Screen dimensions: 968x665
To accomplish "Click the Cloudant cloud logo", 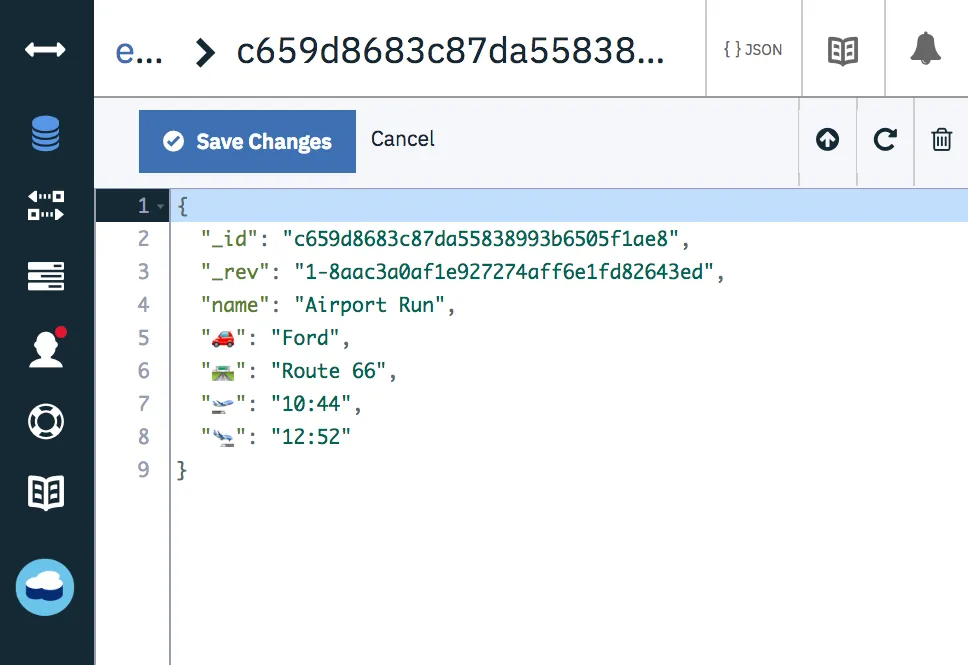I will click(45, 587).
